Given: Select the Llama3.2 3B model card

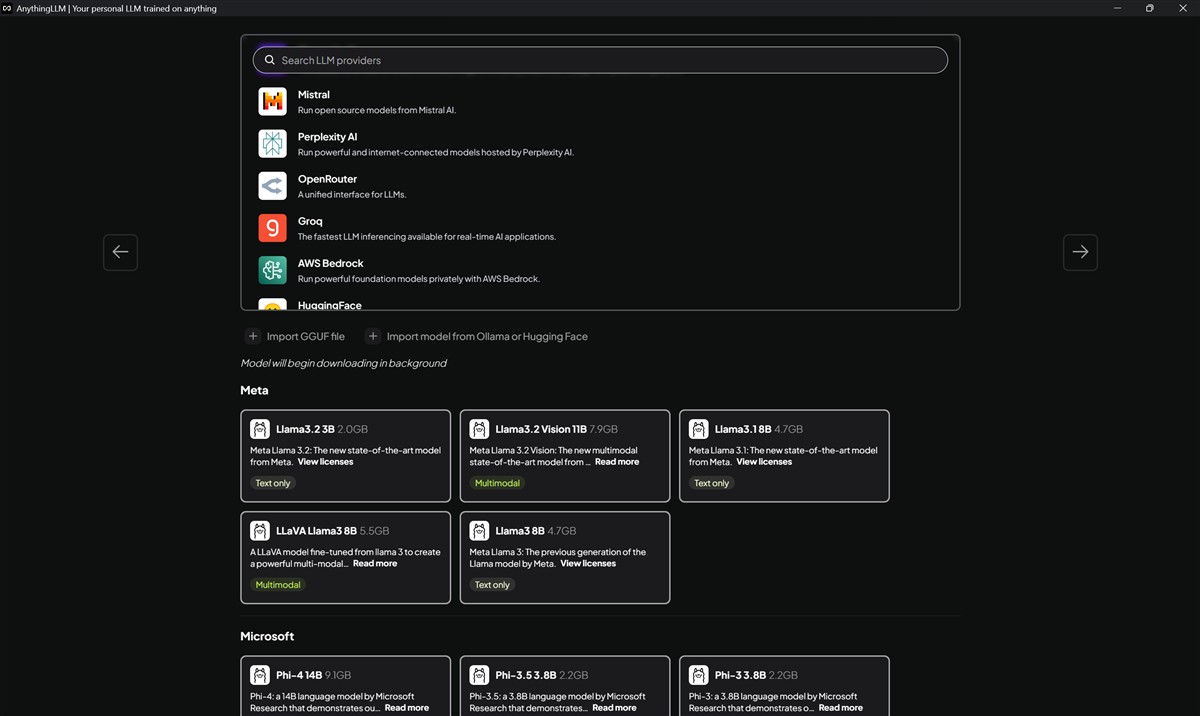Looking at the screenshot, I should (x=345, y=455).
